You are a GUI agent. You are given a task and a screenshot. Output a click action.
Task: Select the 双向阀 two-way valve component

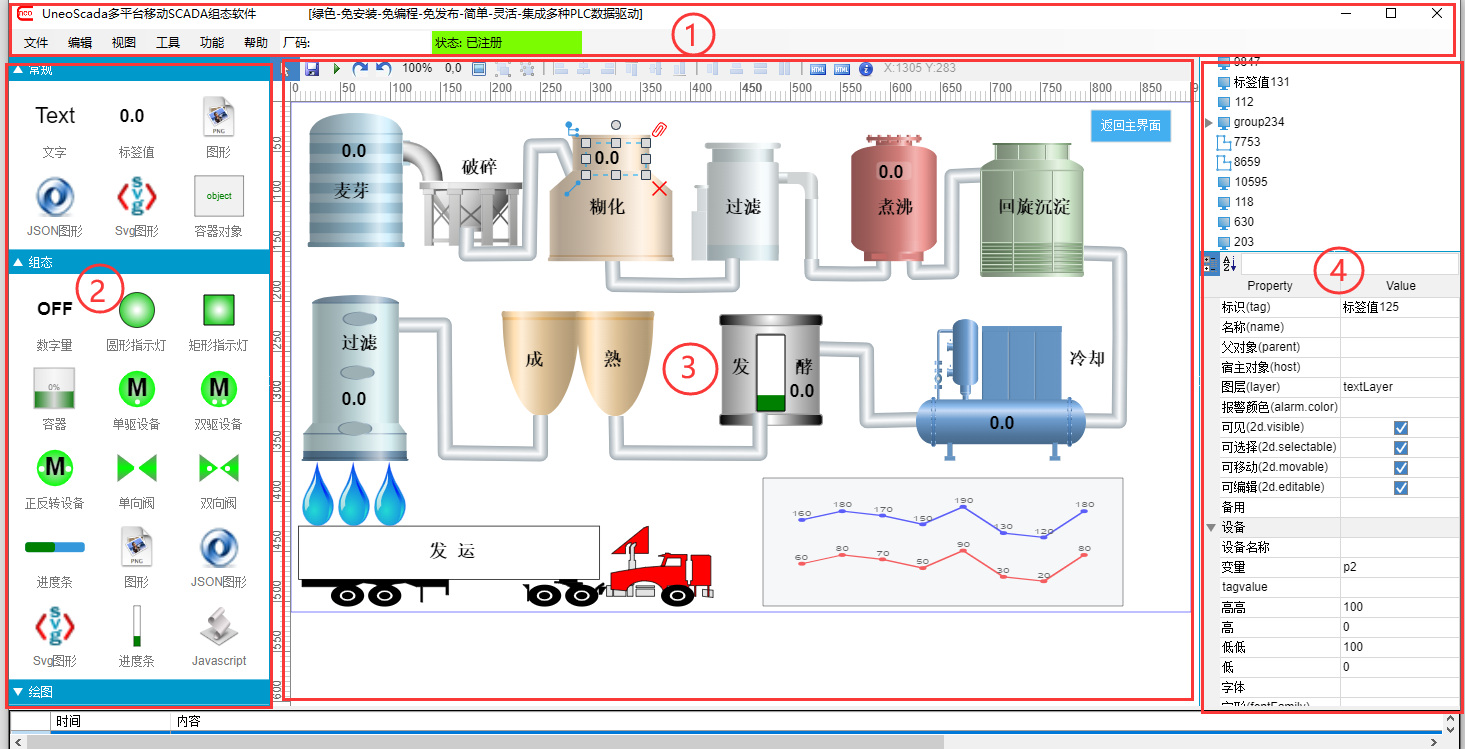coord(218,468)
